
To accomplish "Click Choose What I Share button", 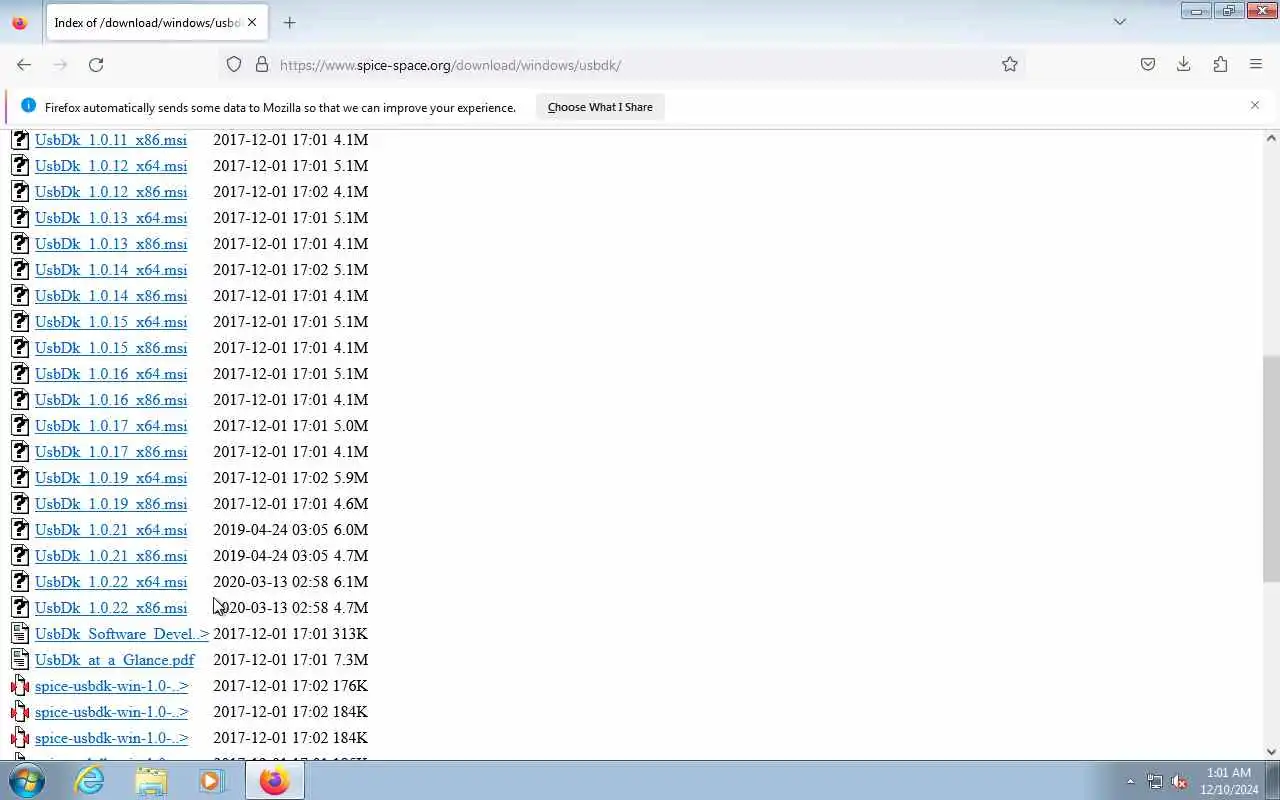I will (600, 107).
